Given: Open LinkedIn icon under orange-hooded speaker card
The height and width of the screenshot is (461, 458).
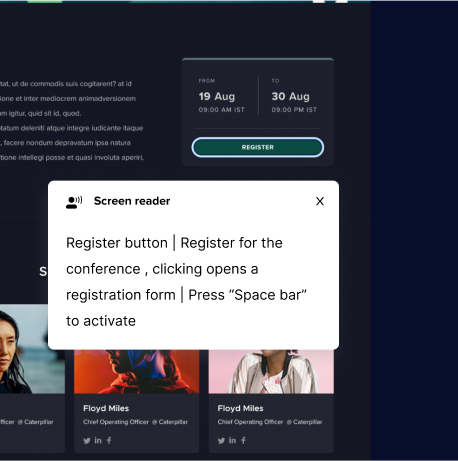Looking at the screenshot, I should point(98,440).
